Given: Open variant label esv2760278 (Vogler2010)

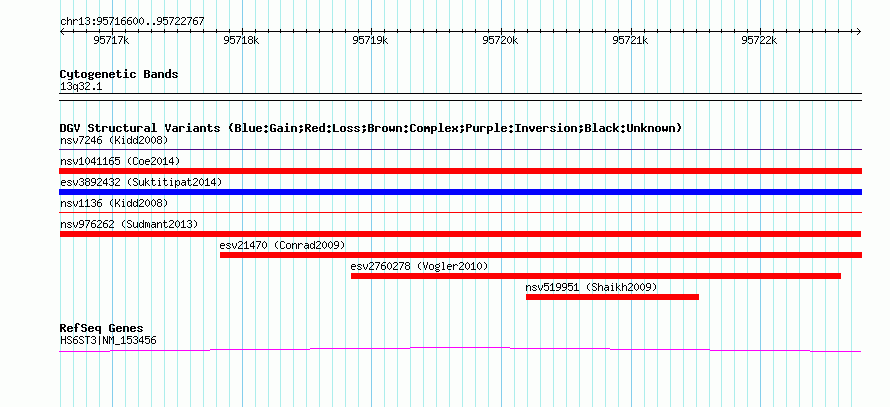Looking at the screenshot, I should click(x=419, y=266).
